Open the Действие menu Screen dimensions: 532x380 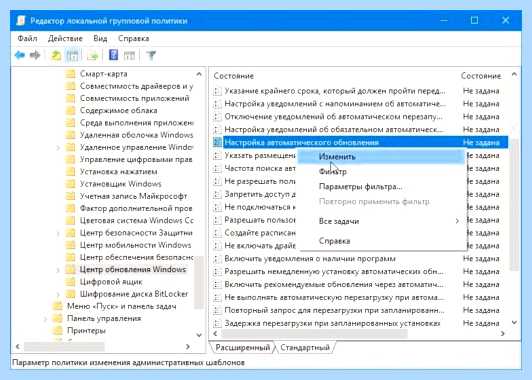[x=65, y=38]
